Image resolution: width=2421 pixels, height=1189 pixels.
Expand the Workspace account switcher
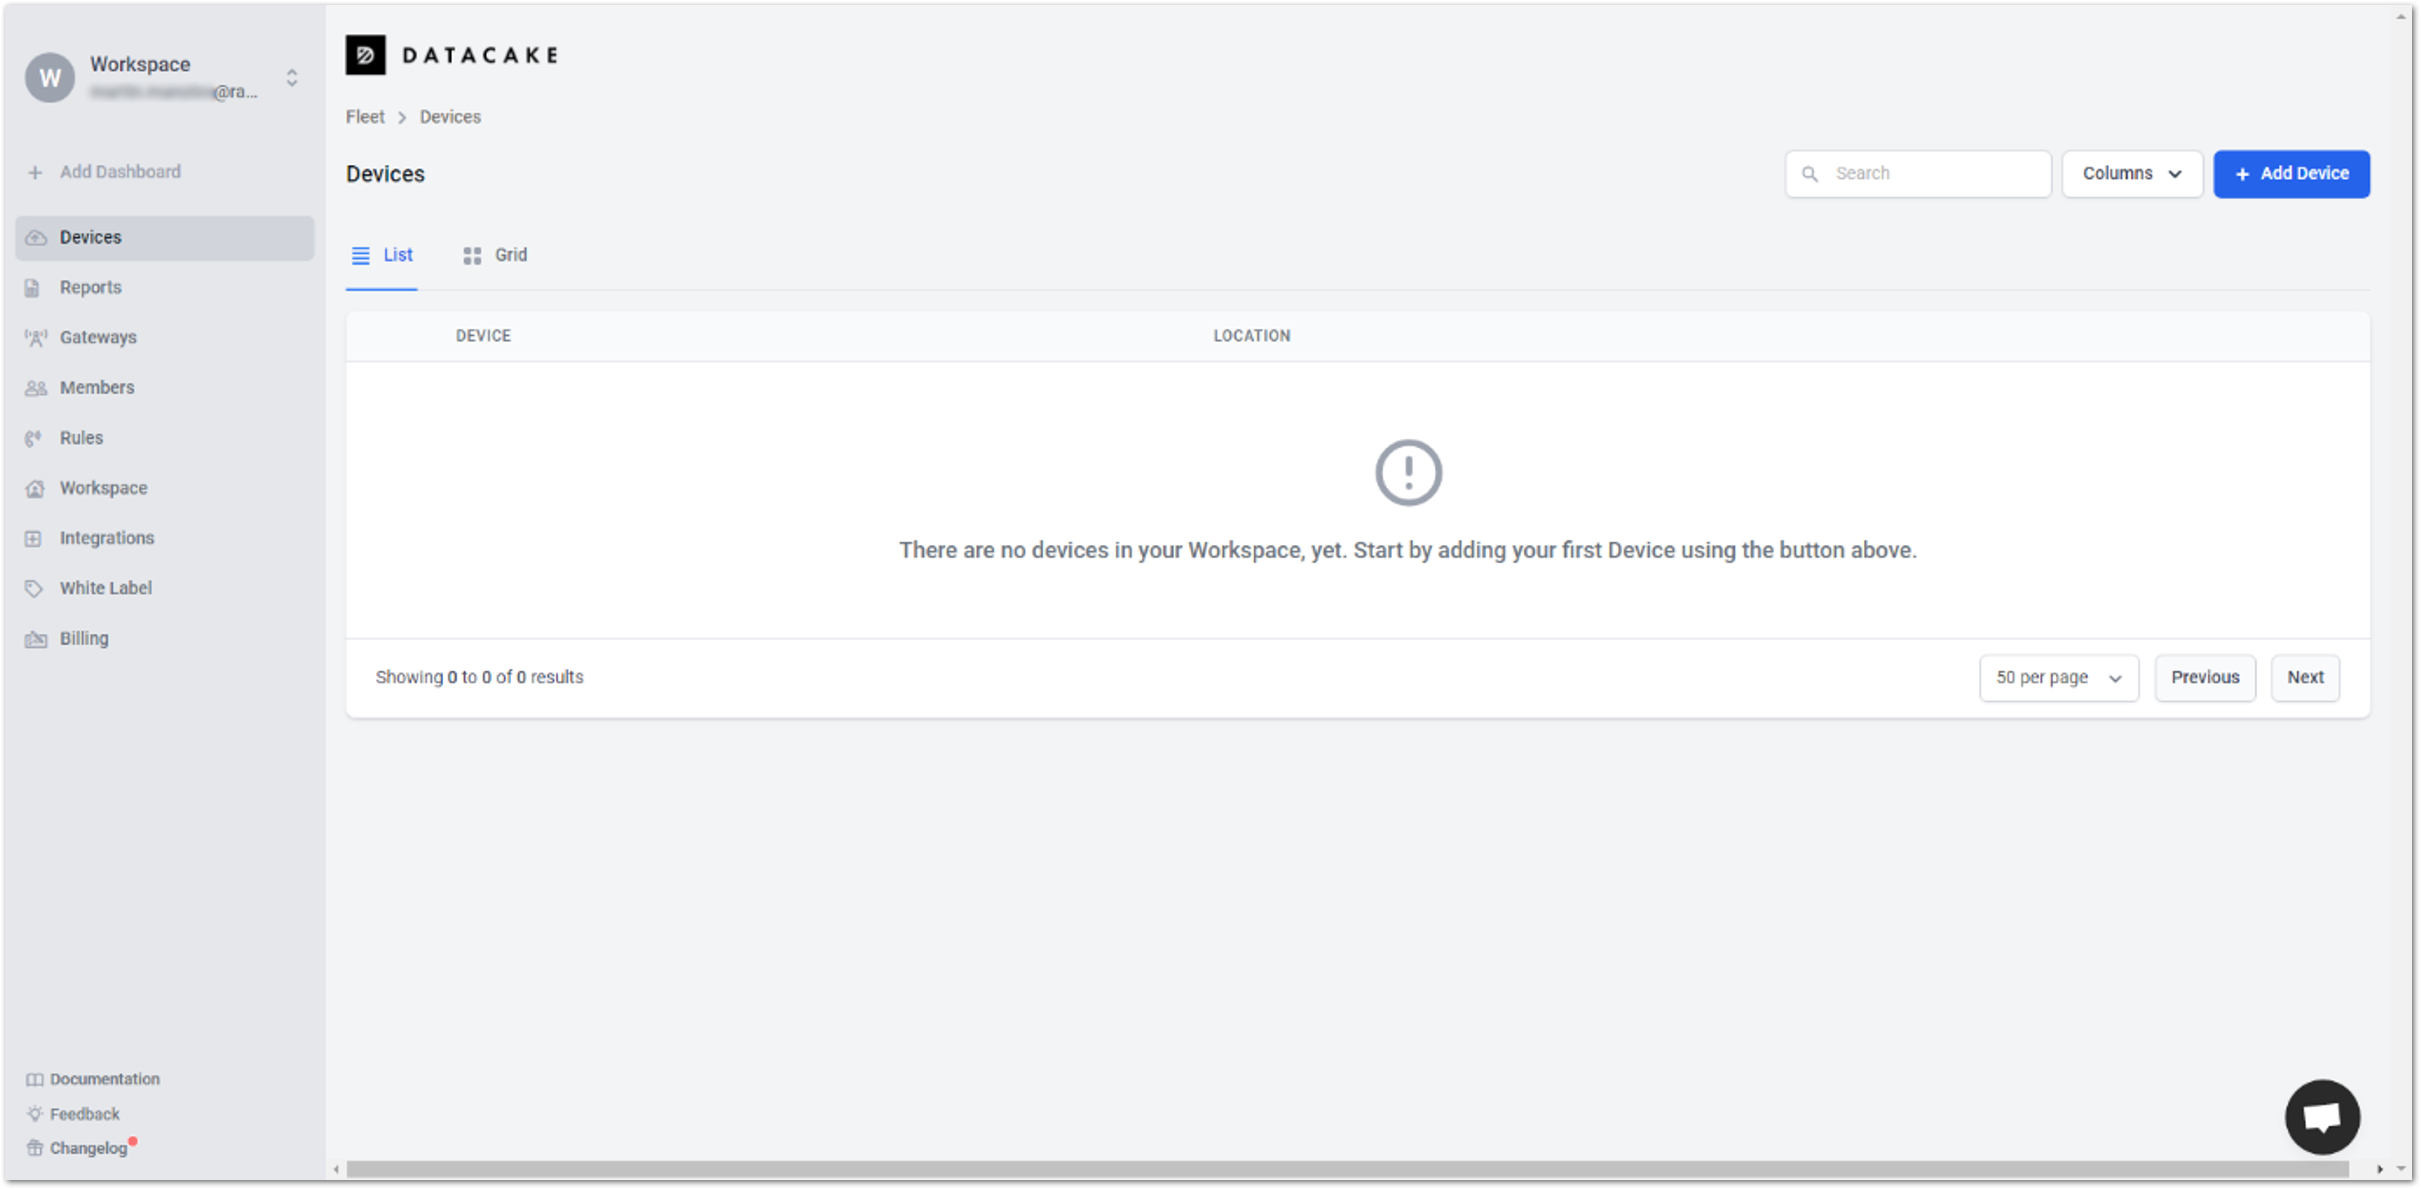point(291,78)
